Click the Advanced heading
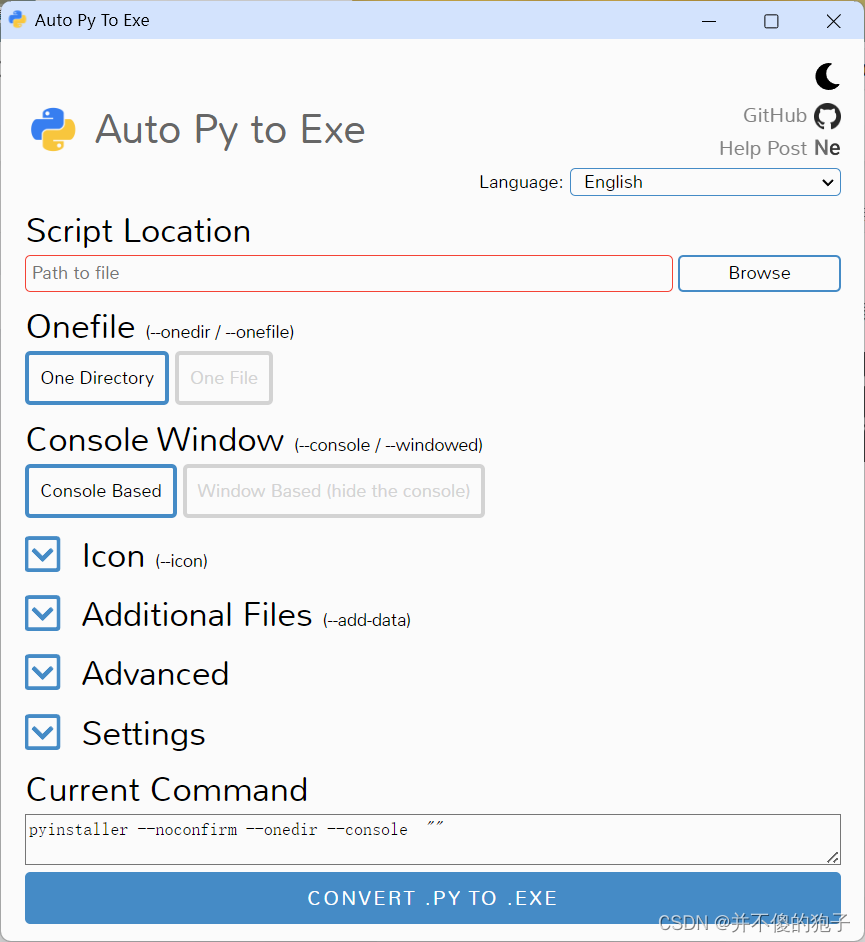Screen dimensions: 865x942 [x=156, y=673]
